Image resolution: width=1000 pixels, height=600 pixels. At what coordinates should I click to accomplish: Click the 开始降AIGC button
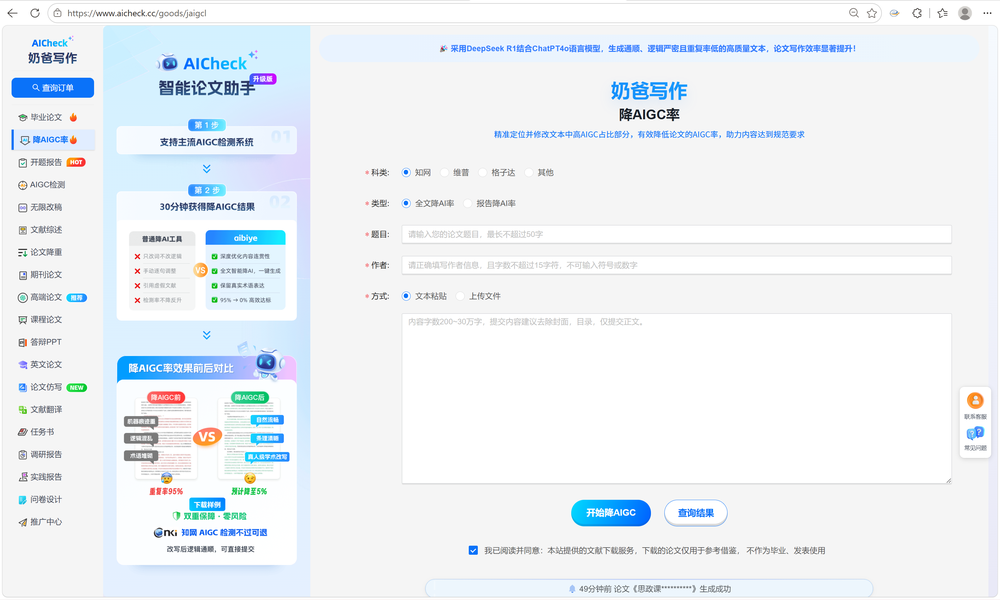(611, 513)
